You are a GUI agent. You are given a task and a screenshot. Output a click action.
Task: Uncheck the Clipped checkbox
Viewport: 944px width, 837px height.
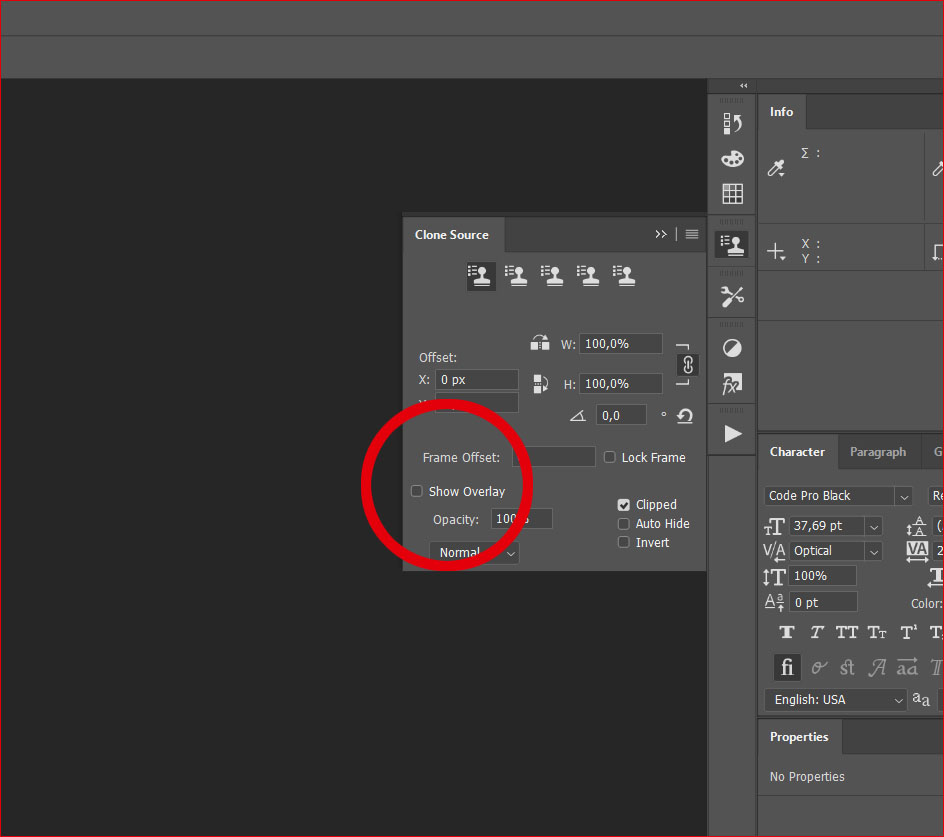point(624,505)
